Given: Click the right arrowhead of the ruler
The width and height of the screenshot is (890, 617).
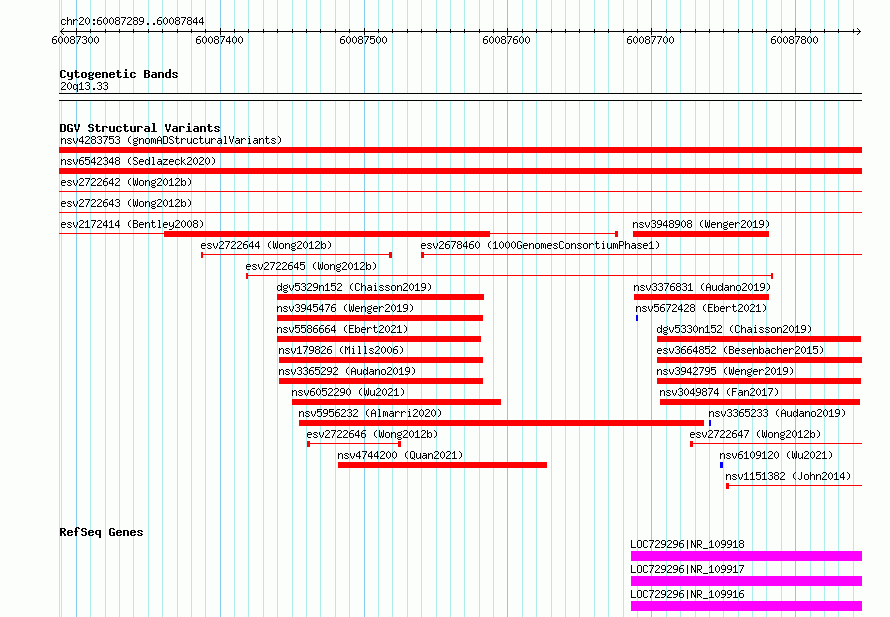Looking at the screenshot, I should tap(858, 31).
